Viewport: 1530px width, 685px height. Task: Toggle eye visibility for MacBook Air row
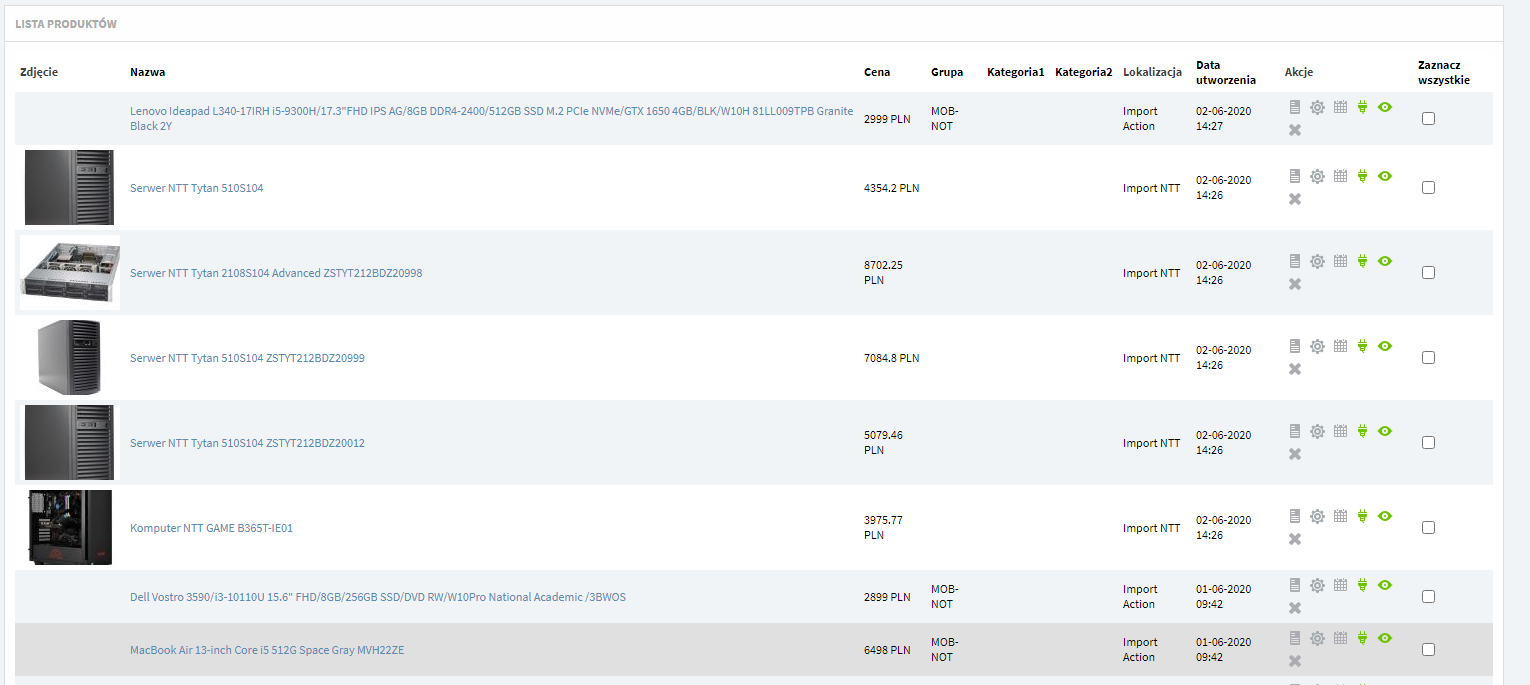coord(1385,638)
